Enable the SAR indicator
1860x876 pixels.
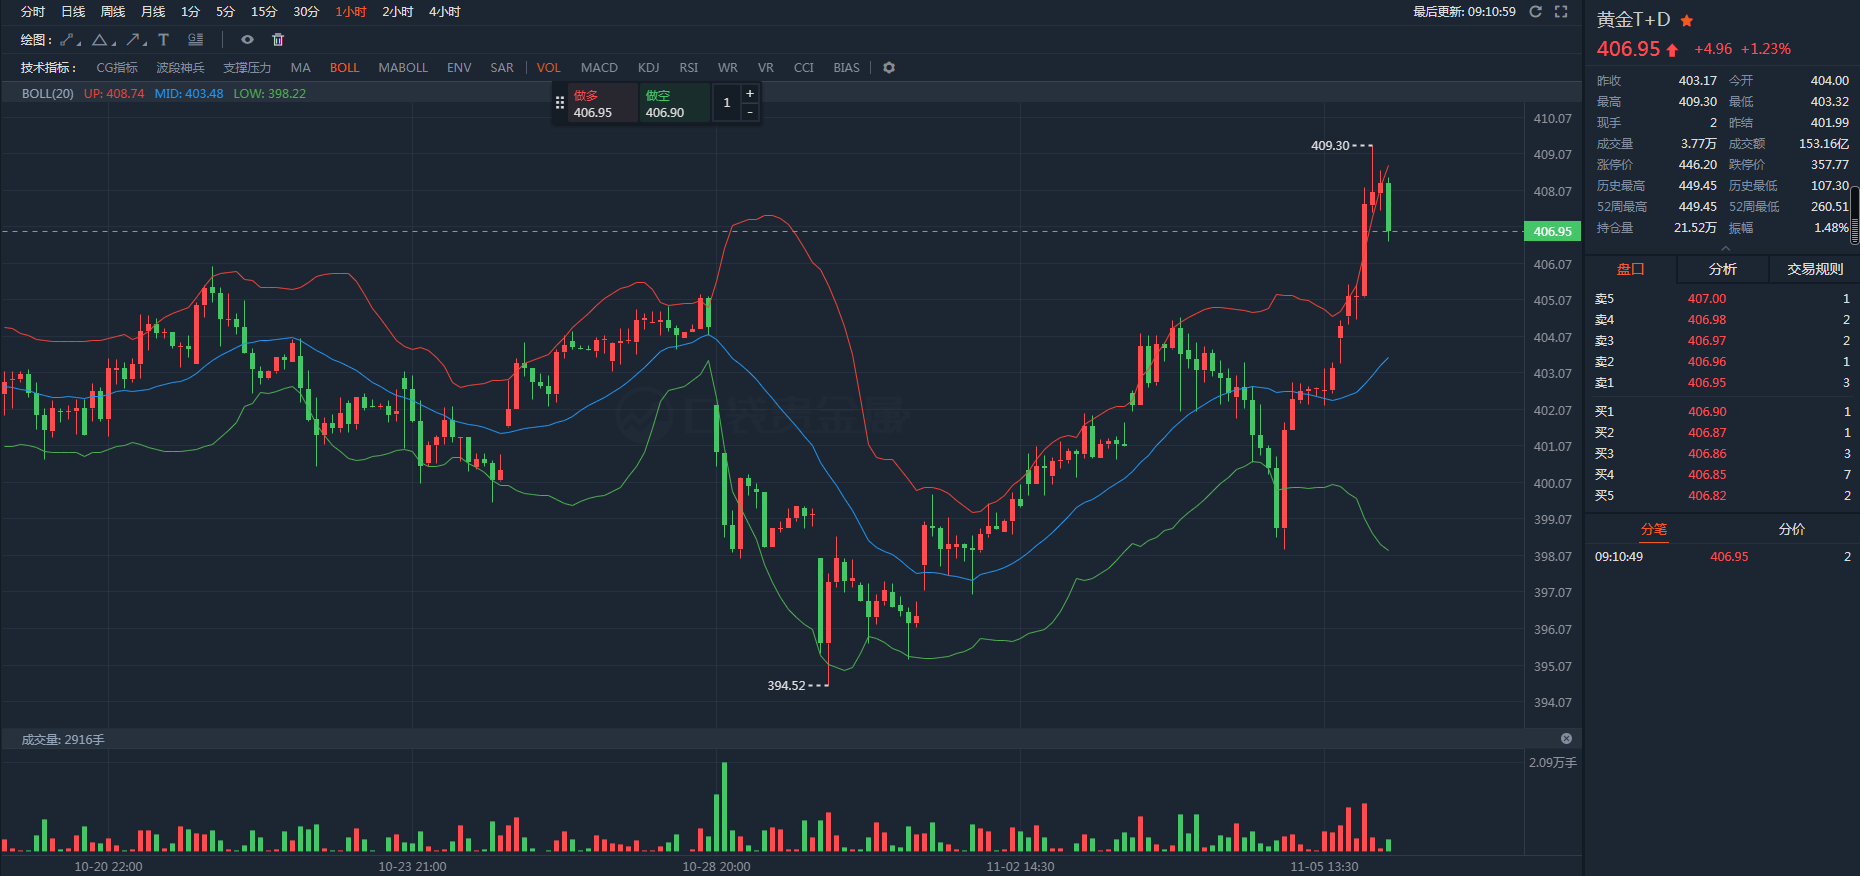pyautogui.click(x=502, y=68)
